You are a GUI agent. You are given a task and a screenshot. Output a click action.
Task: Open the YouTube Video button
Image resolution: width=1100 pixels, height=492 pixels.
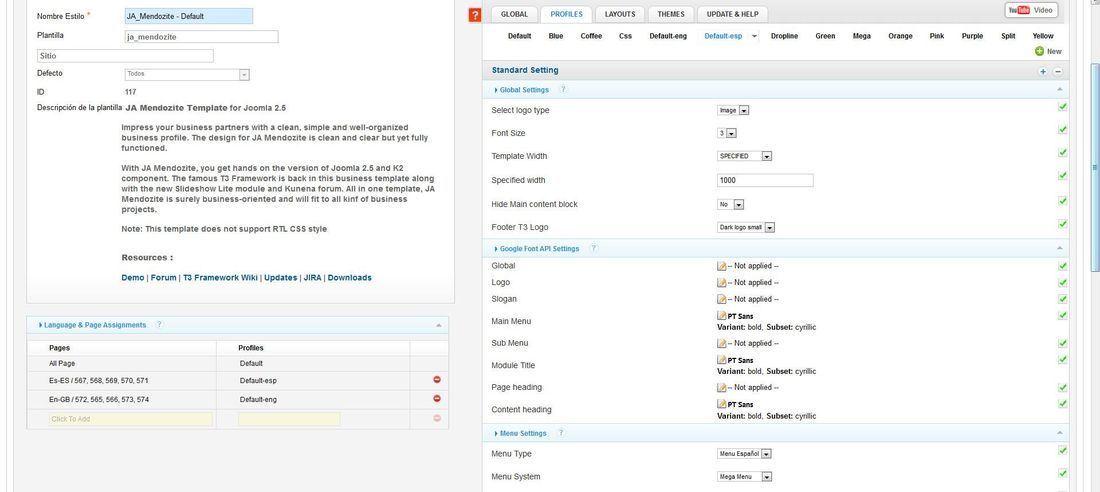tap(1031, 11)
